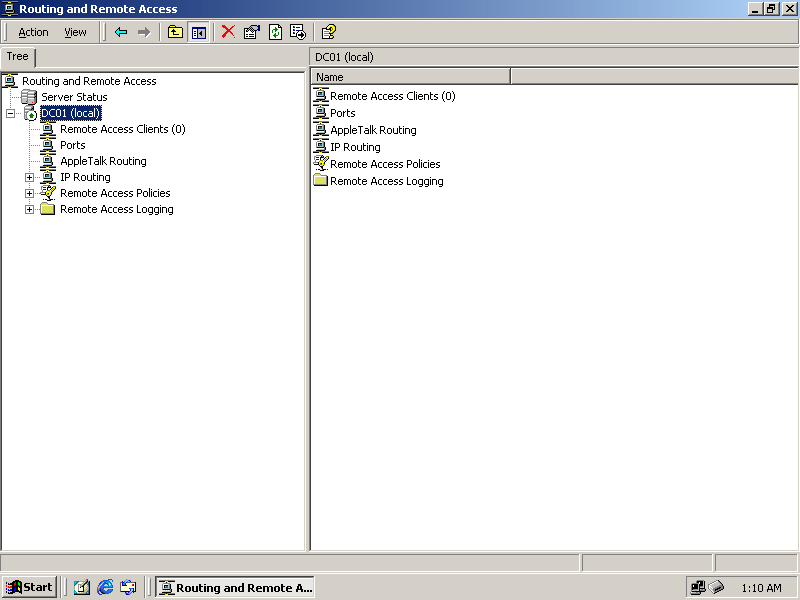Click the Help toolbar icon

pyautogui.click(x=328, y=32)
